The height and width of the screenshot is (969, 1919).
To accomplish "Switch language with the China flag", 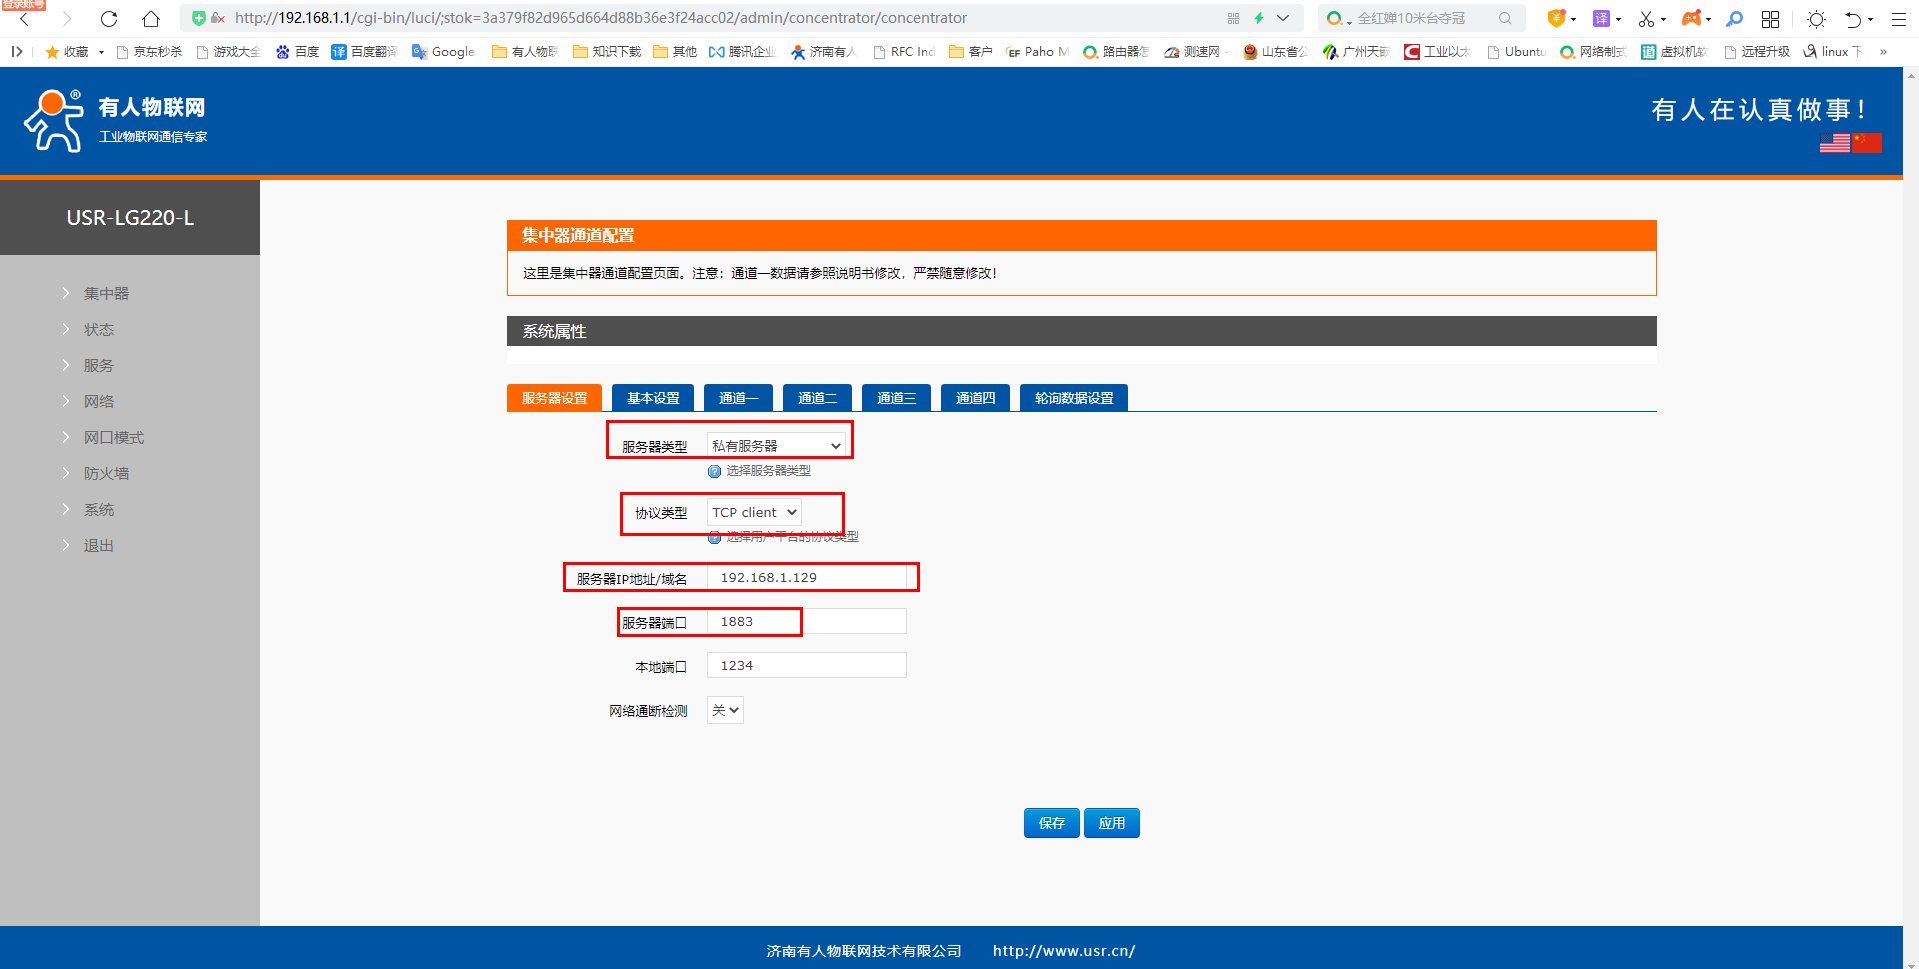I will click(x=1866, y=143).
